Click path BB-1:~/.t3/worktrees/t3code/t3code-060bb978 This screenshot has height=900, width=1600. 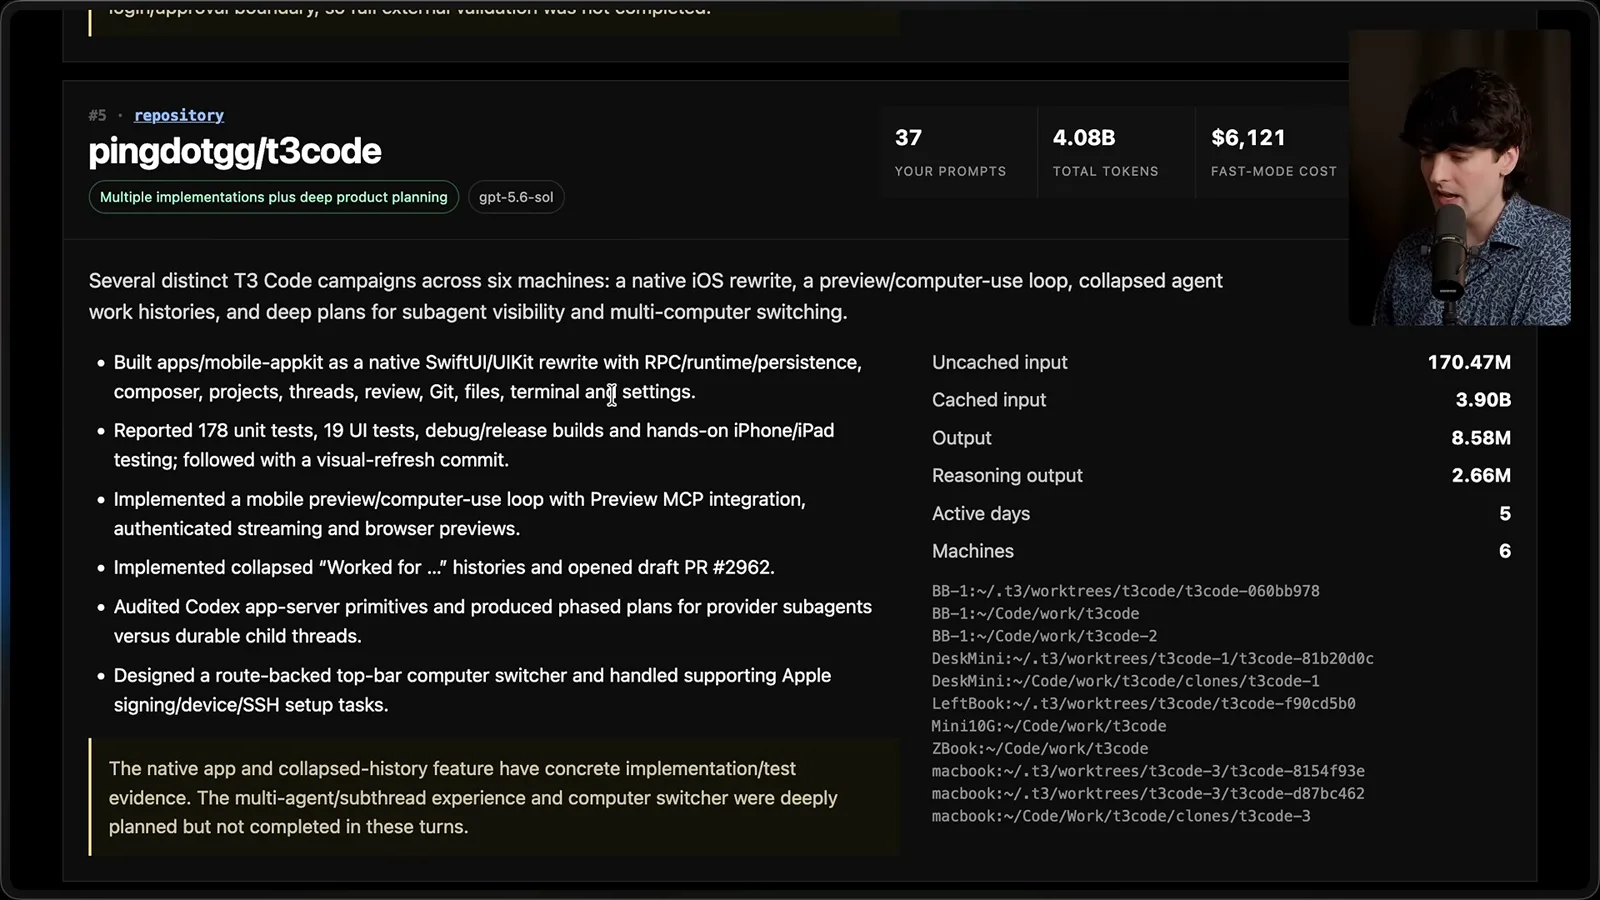tap(1126, 591)
